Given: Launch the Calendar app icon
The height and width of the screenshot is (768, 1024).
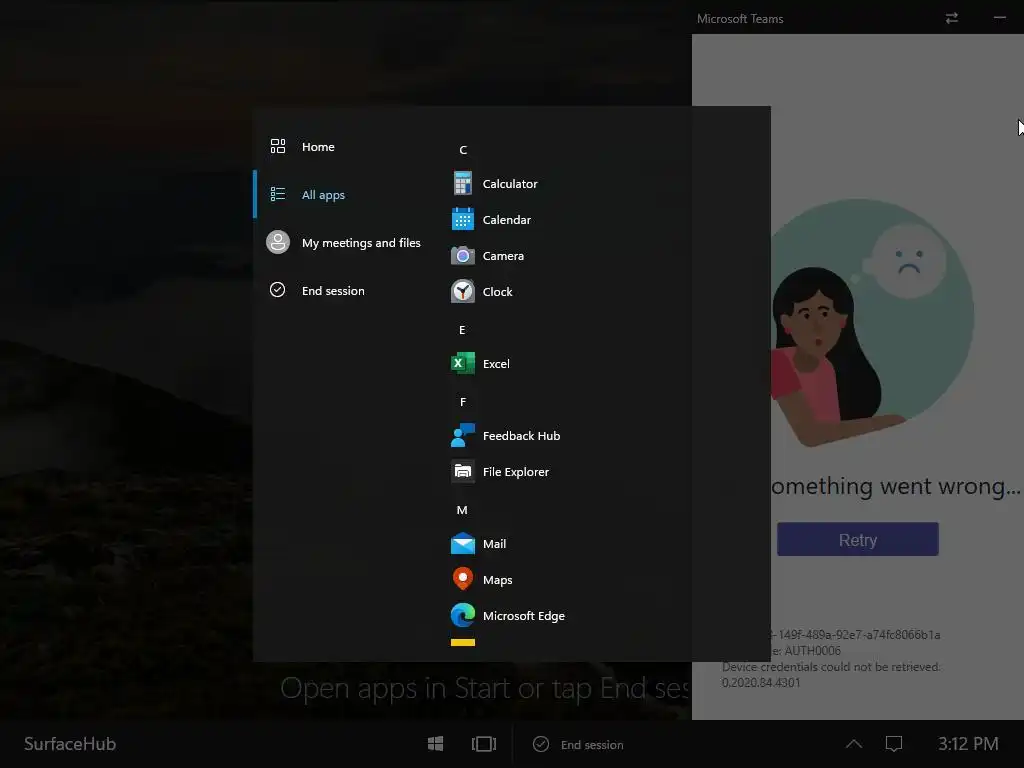Looking at the screenshot, I should (462, 219).
